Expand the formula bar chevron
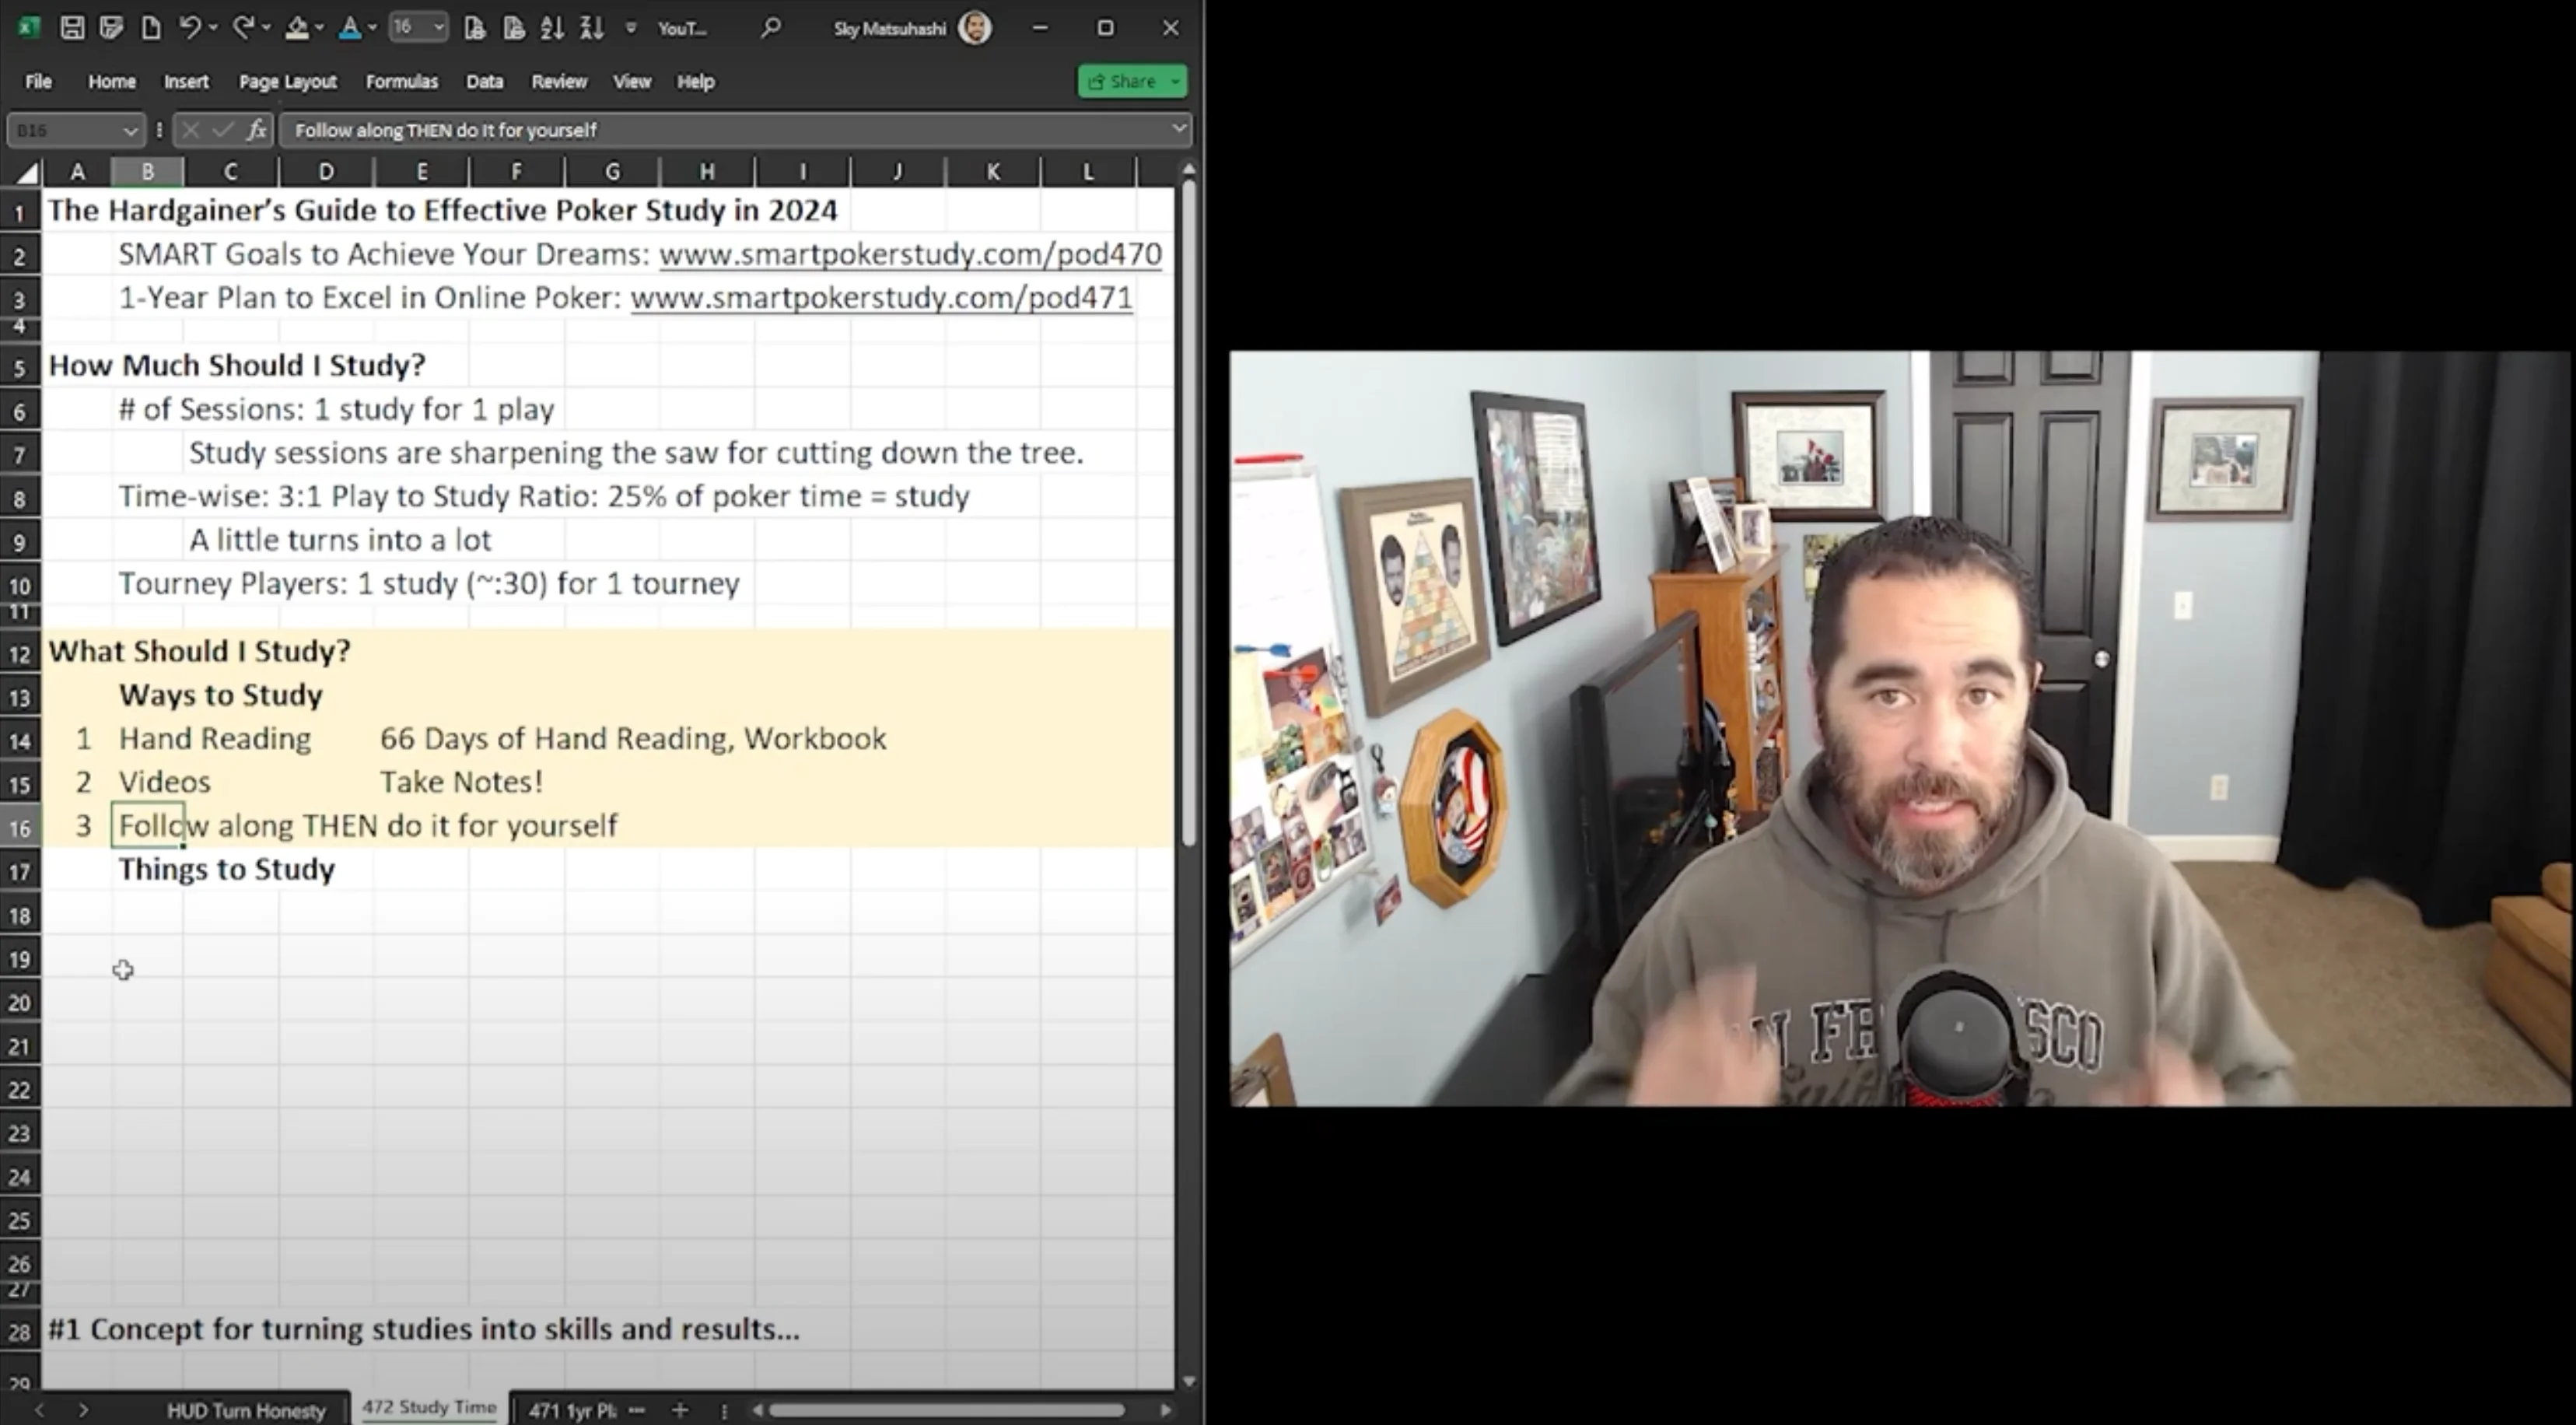The image size is (2576, 1425). (1179, 129)
